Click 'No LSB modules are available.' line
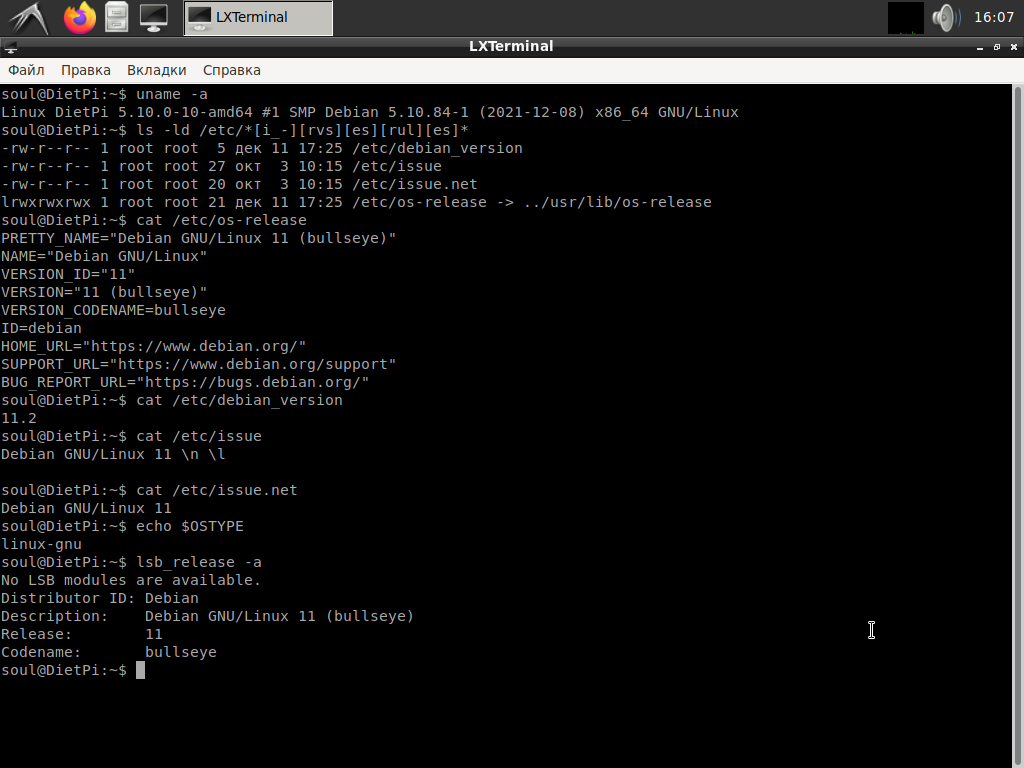This screenshot has height=768, width=1024. [131, 580]
